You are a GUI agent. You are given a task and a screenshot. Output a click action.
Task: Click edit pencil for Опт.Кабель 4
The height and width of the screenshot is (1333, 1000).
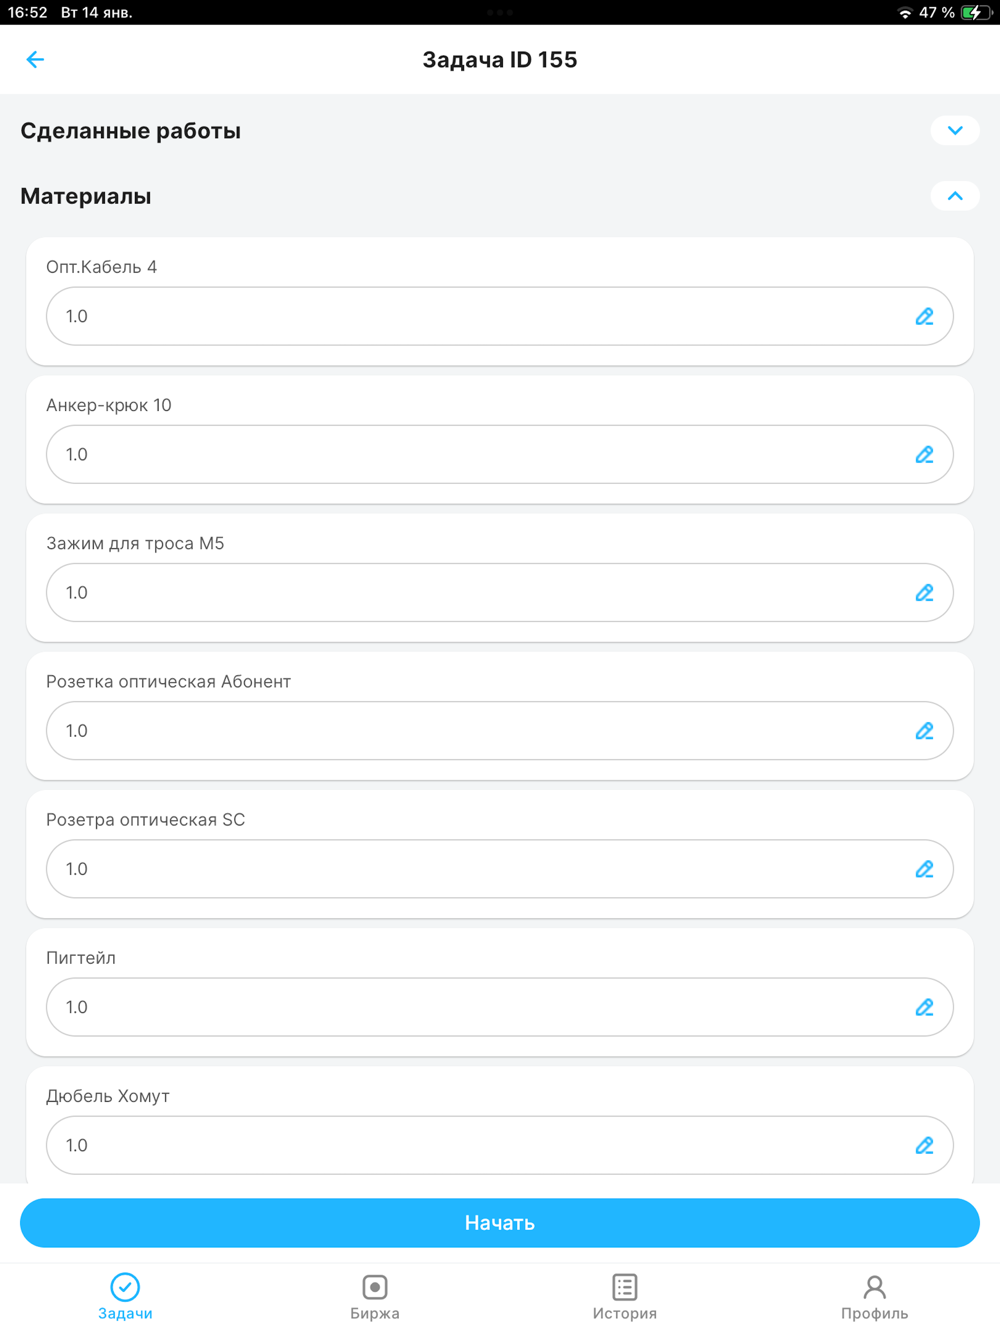(924, 317)
